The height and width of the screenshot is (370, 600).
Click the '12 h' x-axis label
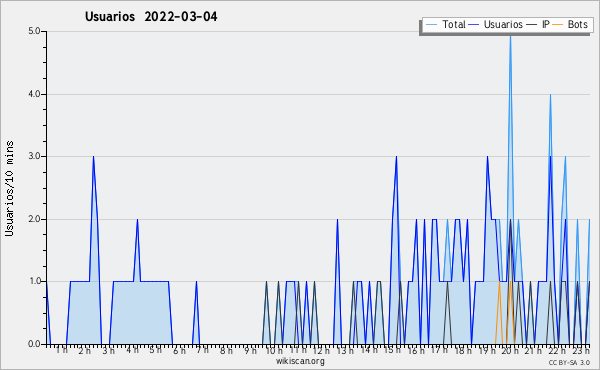point(321,350)
